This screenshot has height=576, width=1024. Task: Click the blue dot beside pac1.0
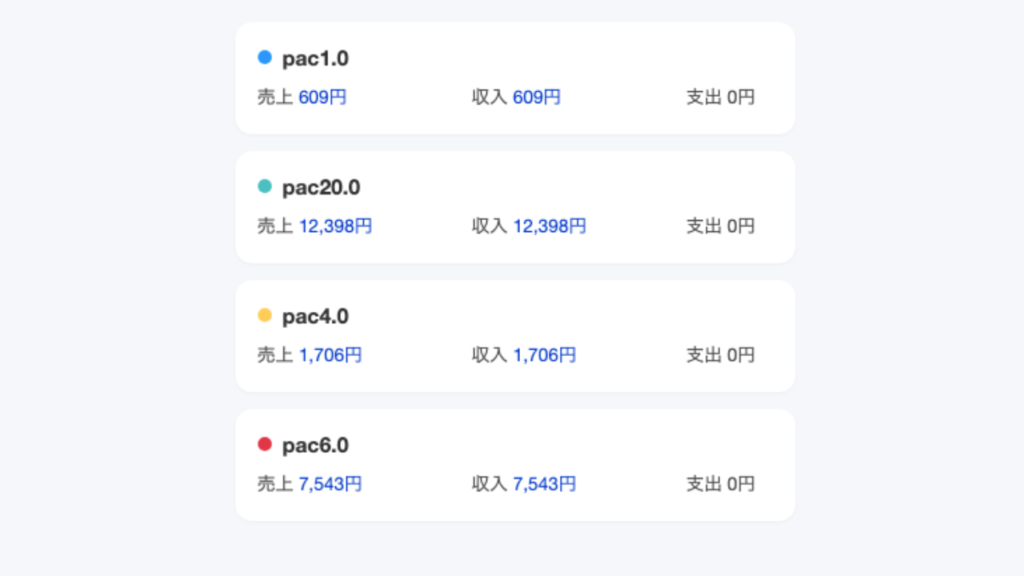pos(265,58)
